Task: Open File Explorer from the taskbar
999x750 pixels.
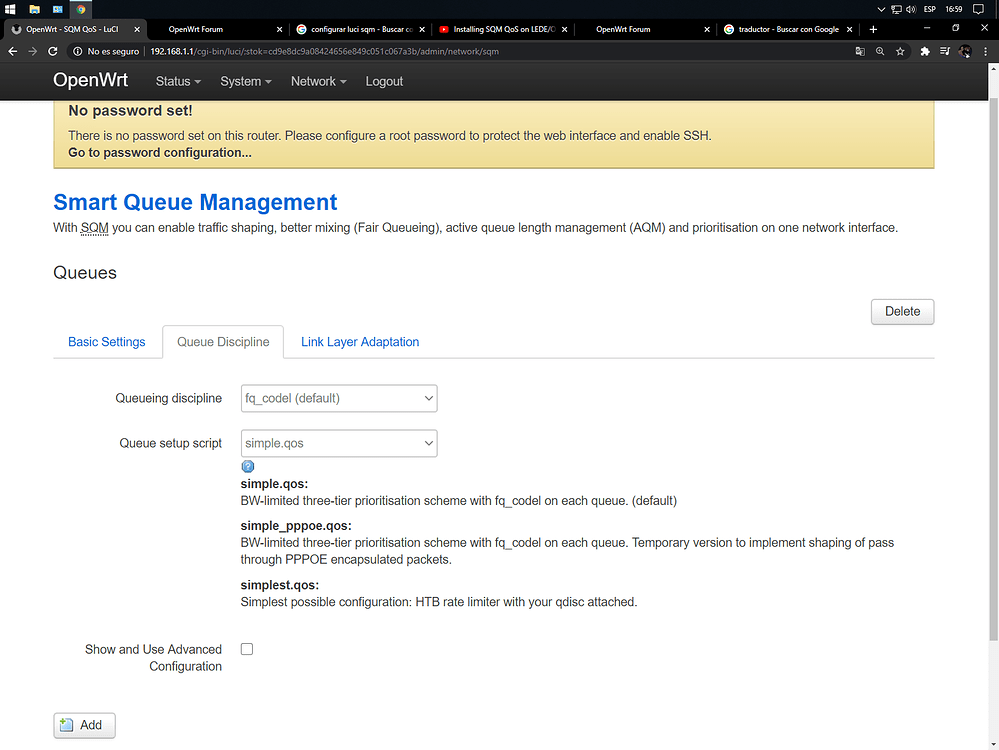Action: click(x=34, y=9)
